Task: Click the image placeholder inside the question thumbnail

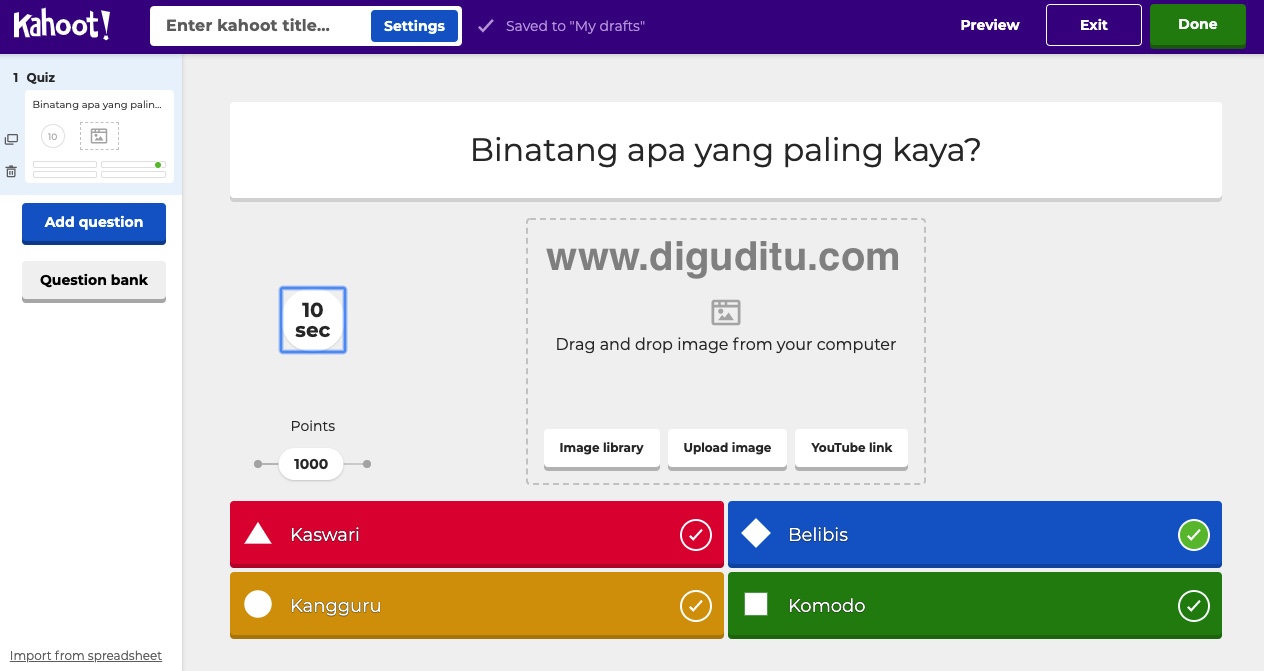Action: (99, 135)
